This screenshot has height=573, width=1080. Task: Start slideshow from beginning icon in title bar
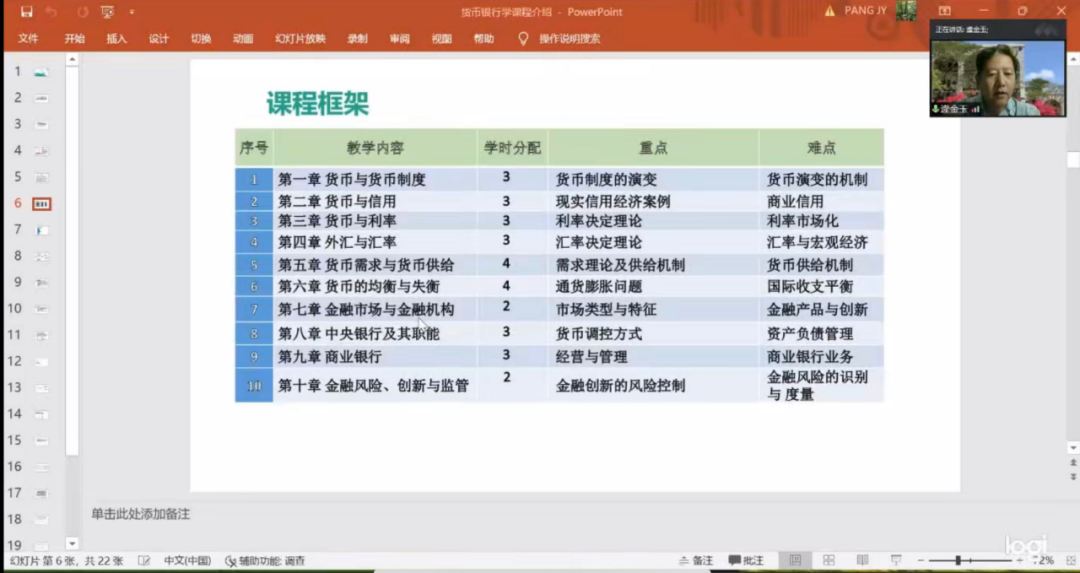(107, 12)
